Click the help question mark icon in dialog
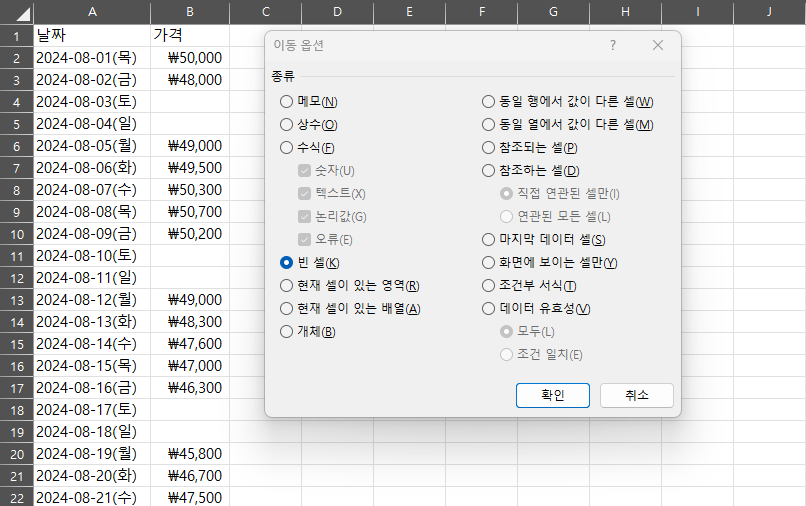 [x=613, y=45]
